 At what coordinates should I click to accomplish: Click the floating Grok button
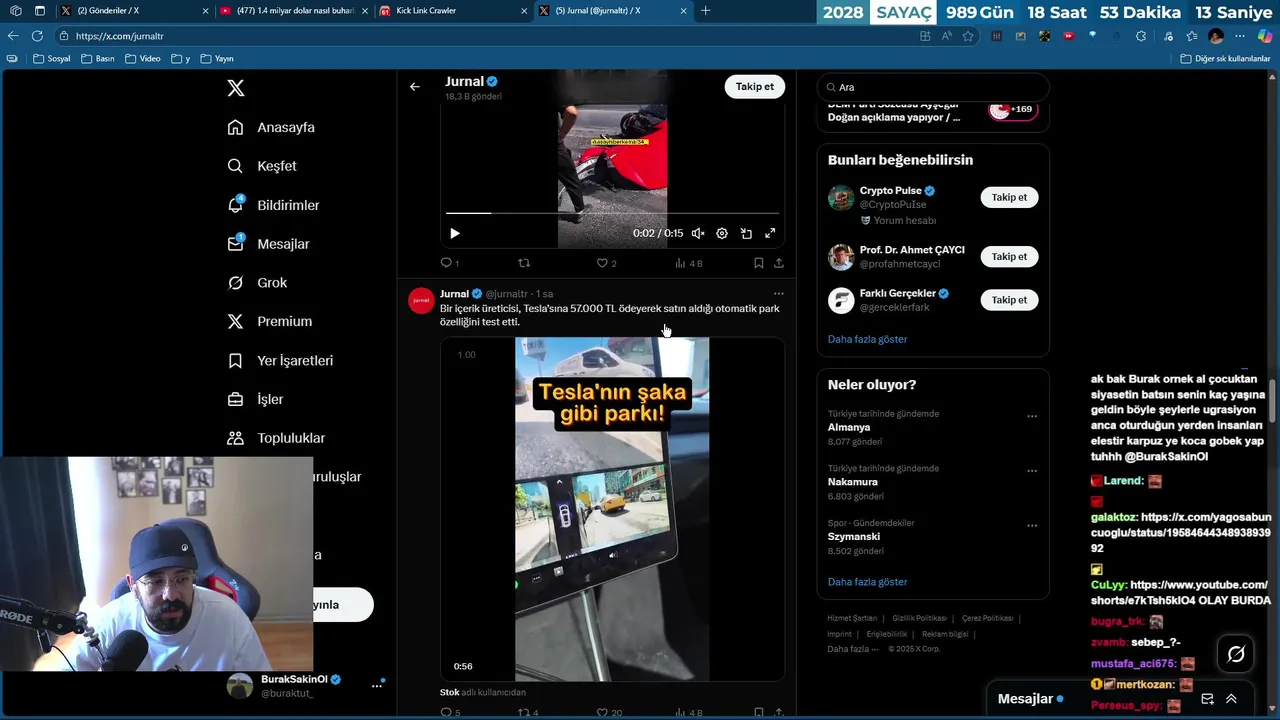[1236, 654]
